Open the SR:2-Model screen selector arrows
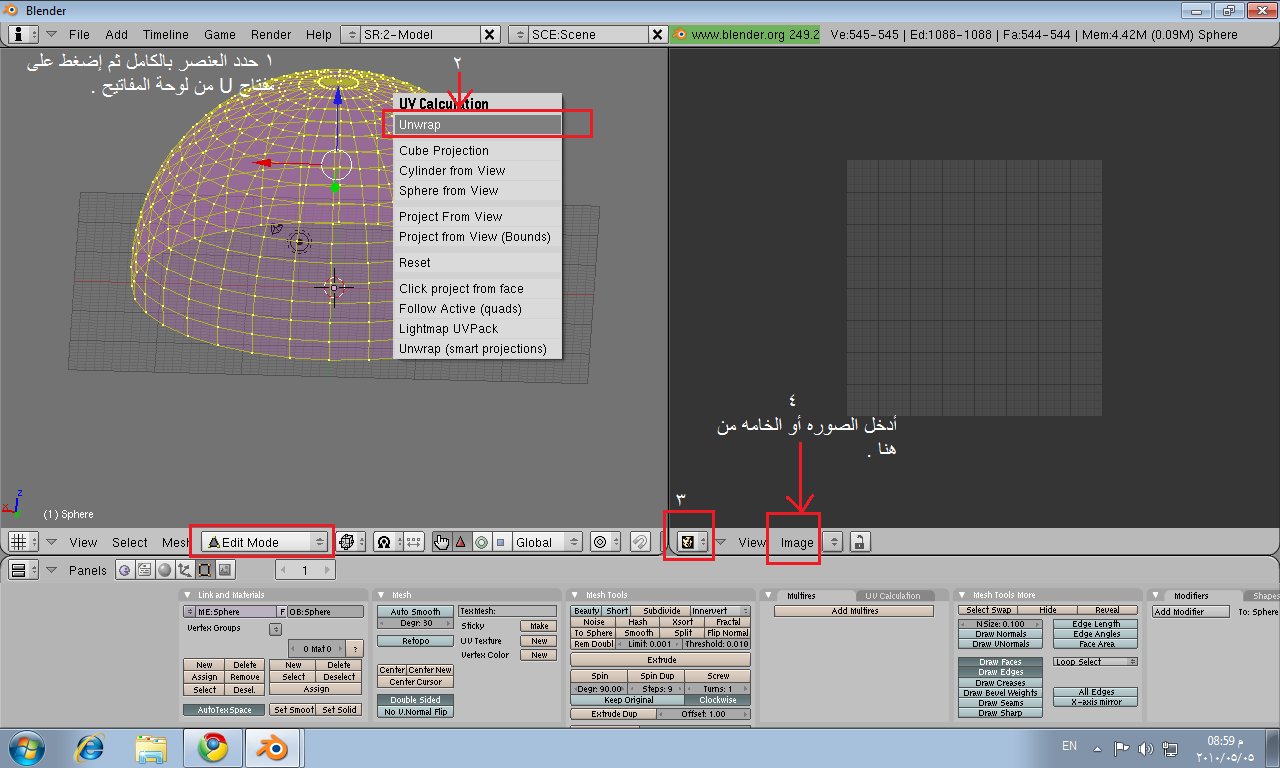This screenshot has height=768, width=1280. [x=350, y=34]
